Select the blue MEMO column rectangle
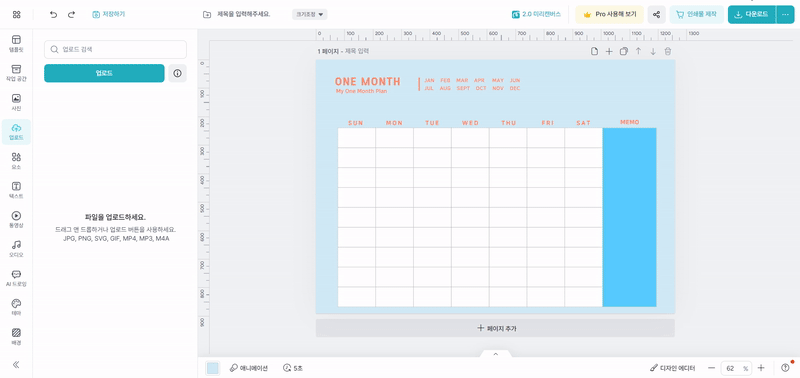The image size is (800, 378). coord(630,217)
